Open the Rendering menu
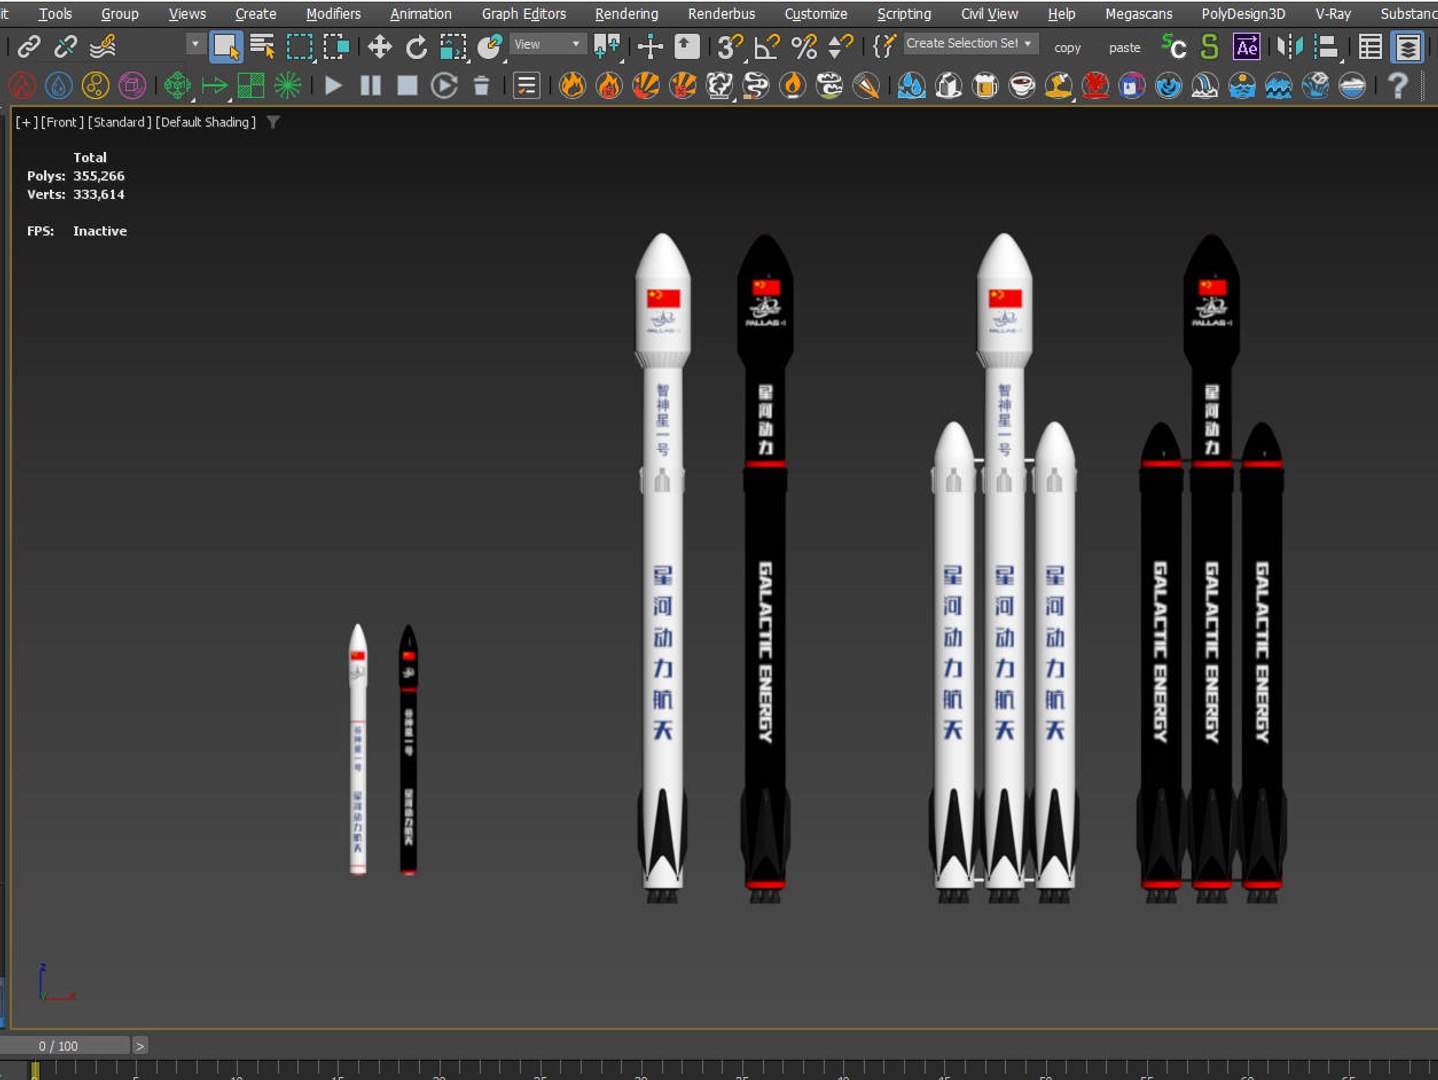The image size is (1438, 1080). [x=627, y=14]
